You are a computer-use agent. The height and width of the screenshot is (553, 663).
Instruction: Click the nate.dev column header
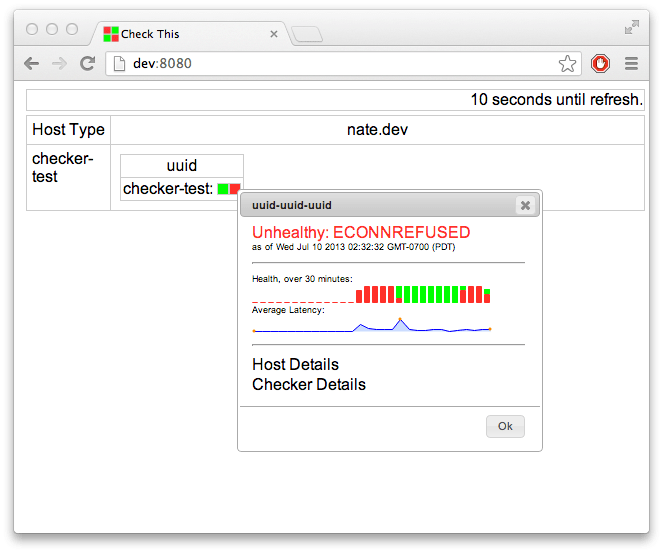point(377,129)
